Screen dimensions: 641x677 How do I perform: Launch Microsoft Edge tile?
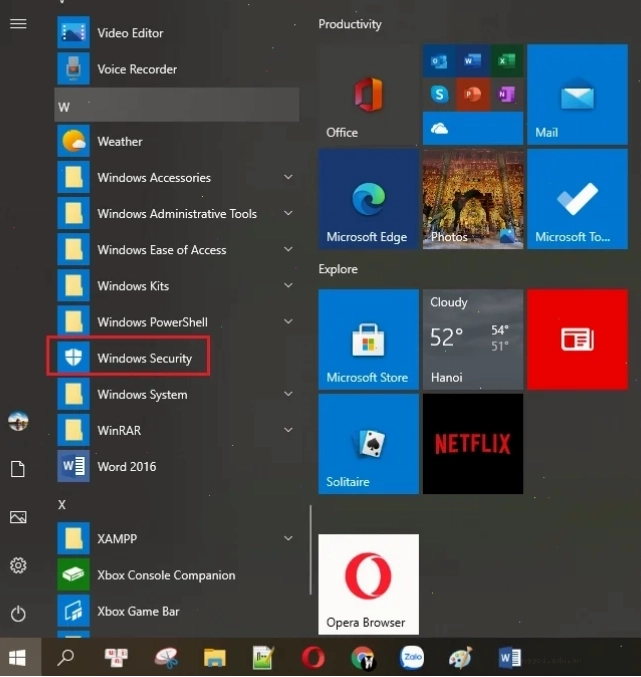point(368,199)
